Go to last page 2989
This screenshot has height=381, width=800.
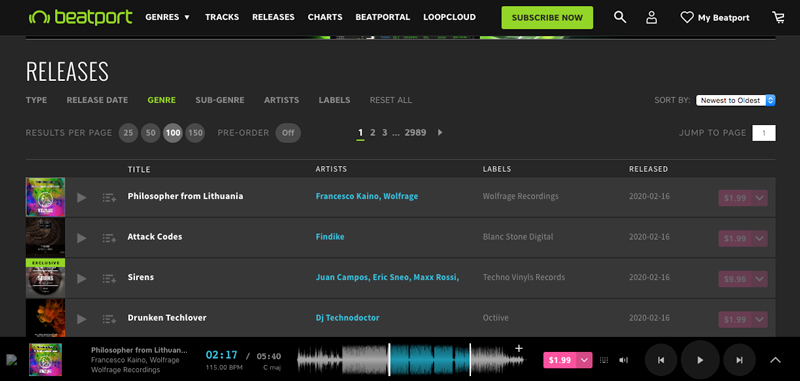(415, 133)
